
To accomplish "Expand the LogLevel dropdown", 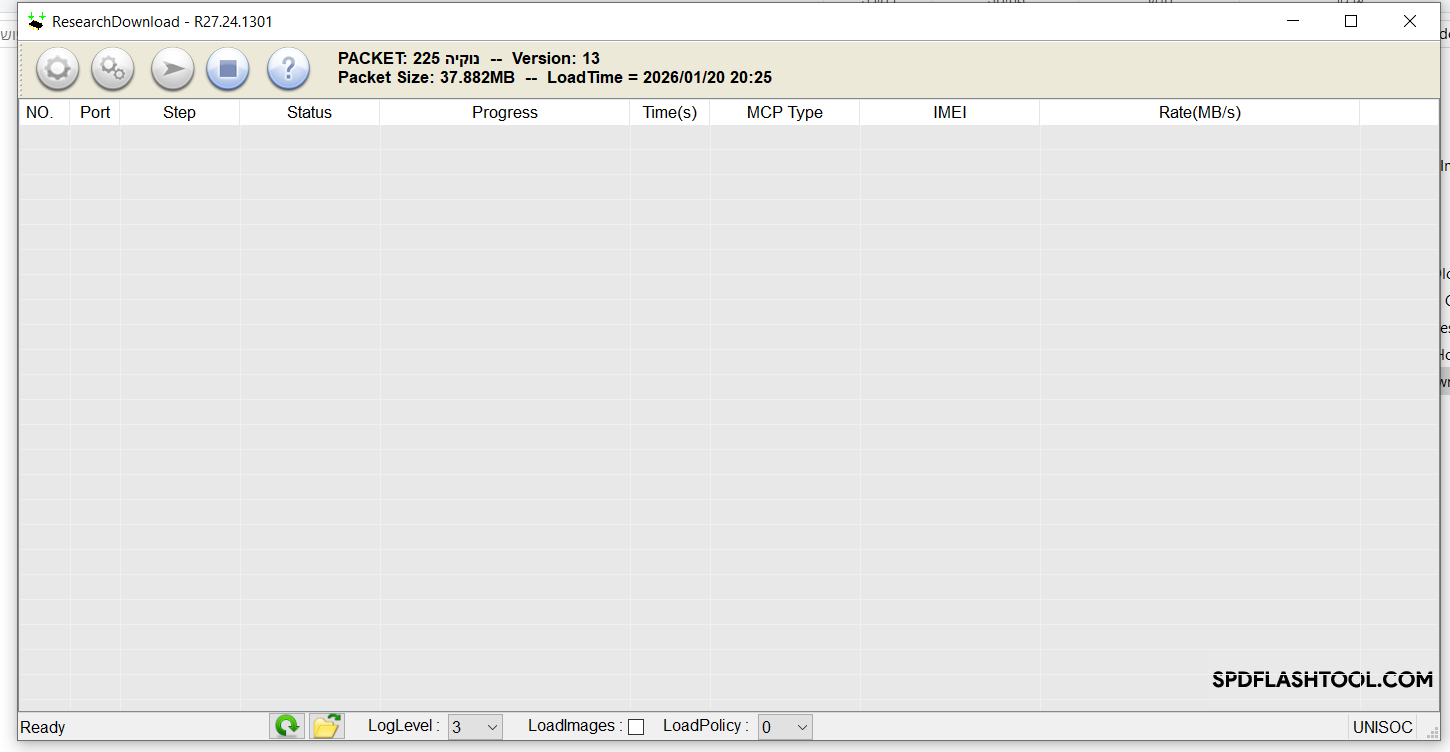I will tap(474, 727).
